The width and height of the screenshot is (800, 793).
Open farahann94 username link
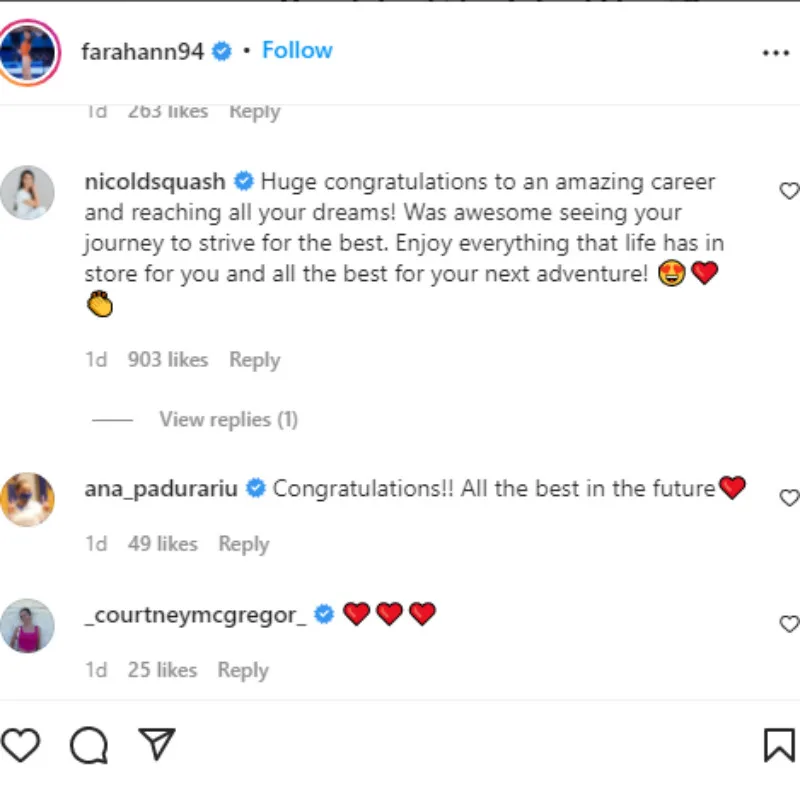click(143, 51)
